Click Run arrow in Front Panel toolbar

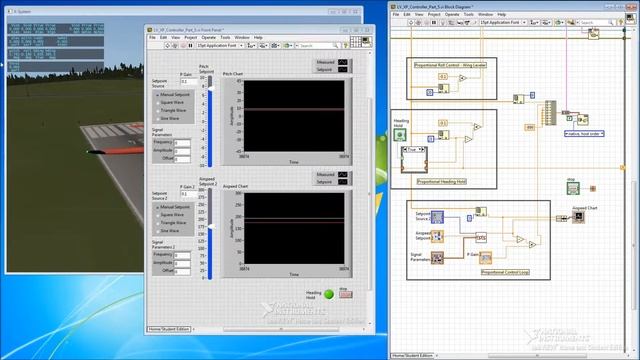(167, 46)
